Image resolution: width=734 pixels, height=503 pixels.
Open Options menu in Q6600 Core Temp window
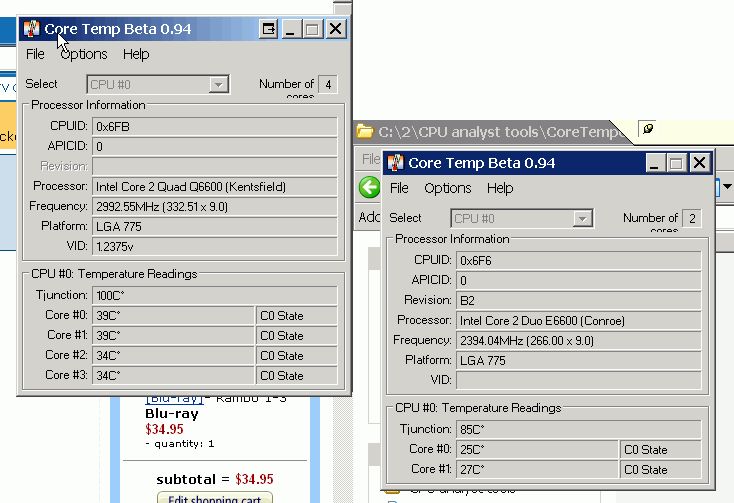[84, 54]
